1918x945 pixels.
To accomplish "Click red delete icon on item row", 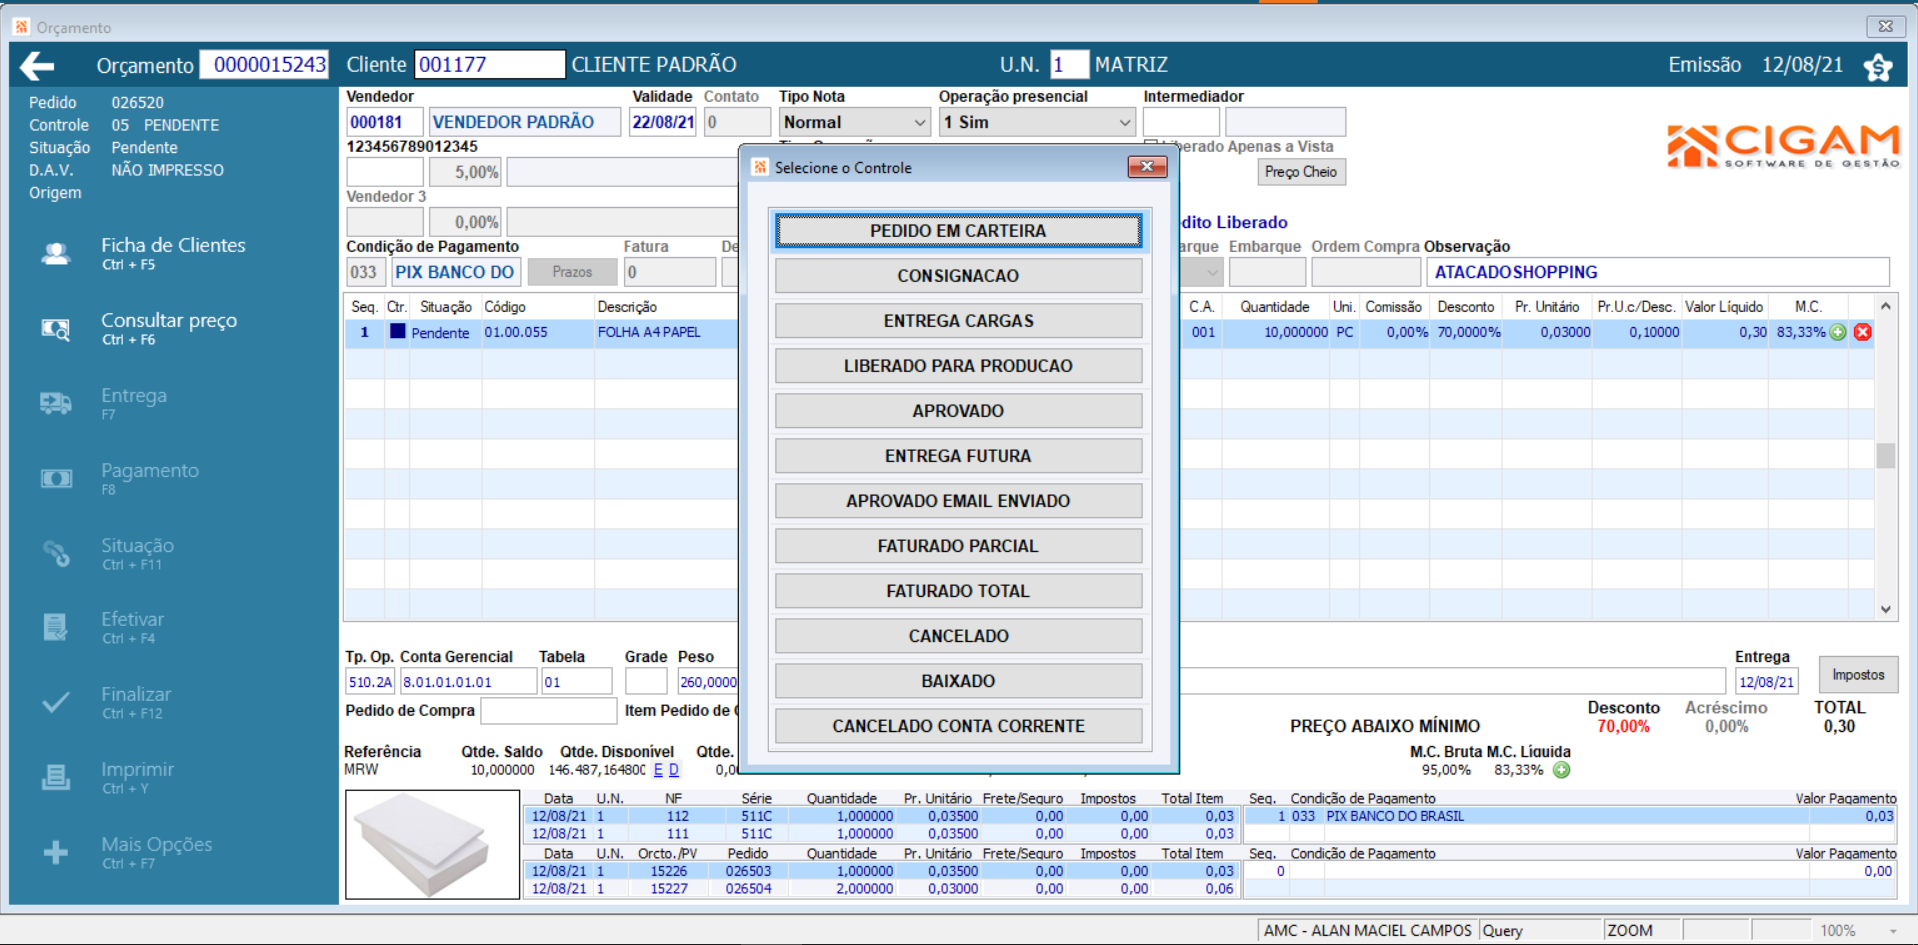I will [x=1862, y=332].
